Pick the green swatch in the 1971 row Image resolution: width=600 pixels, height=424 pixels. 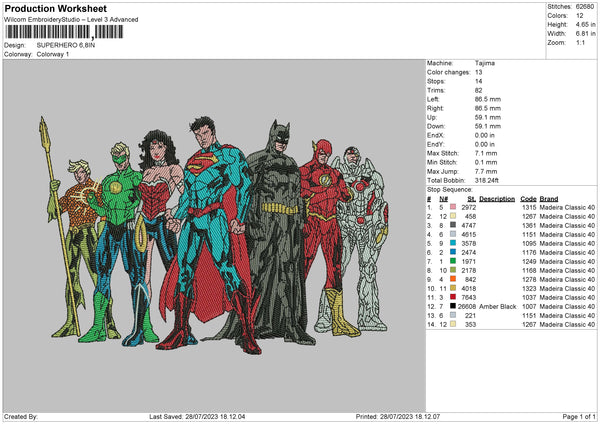(x=453, y=261)
